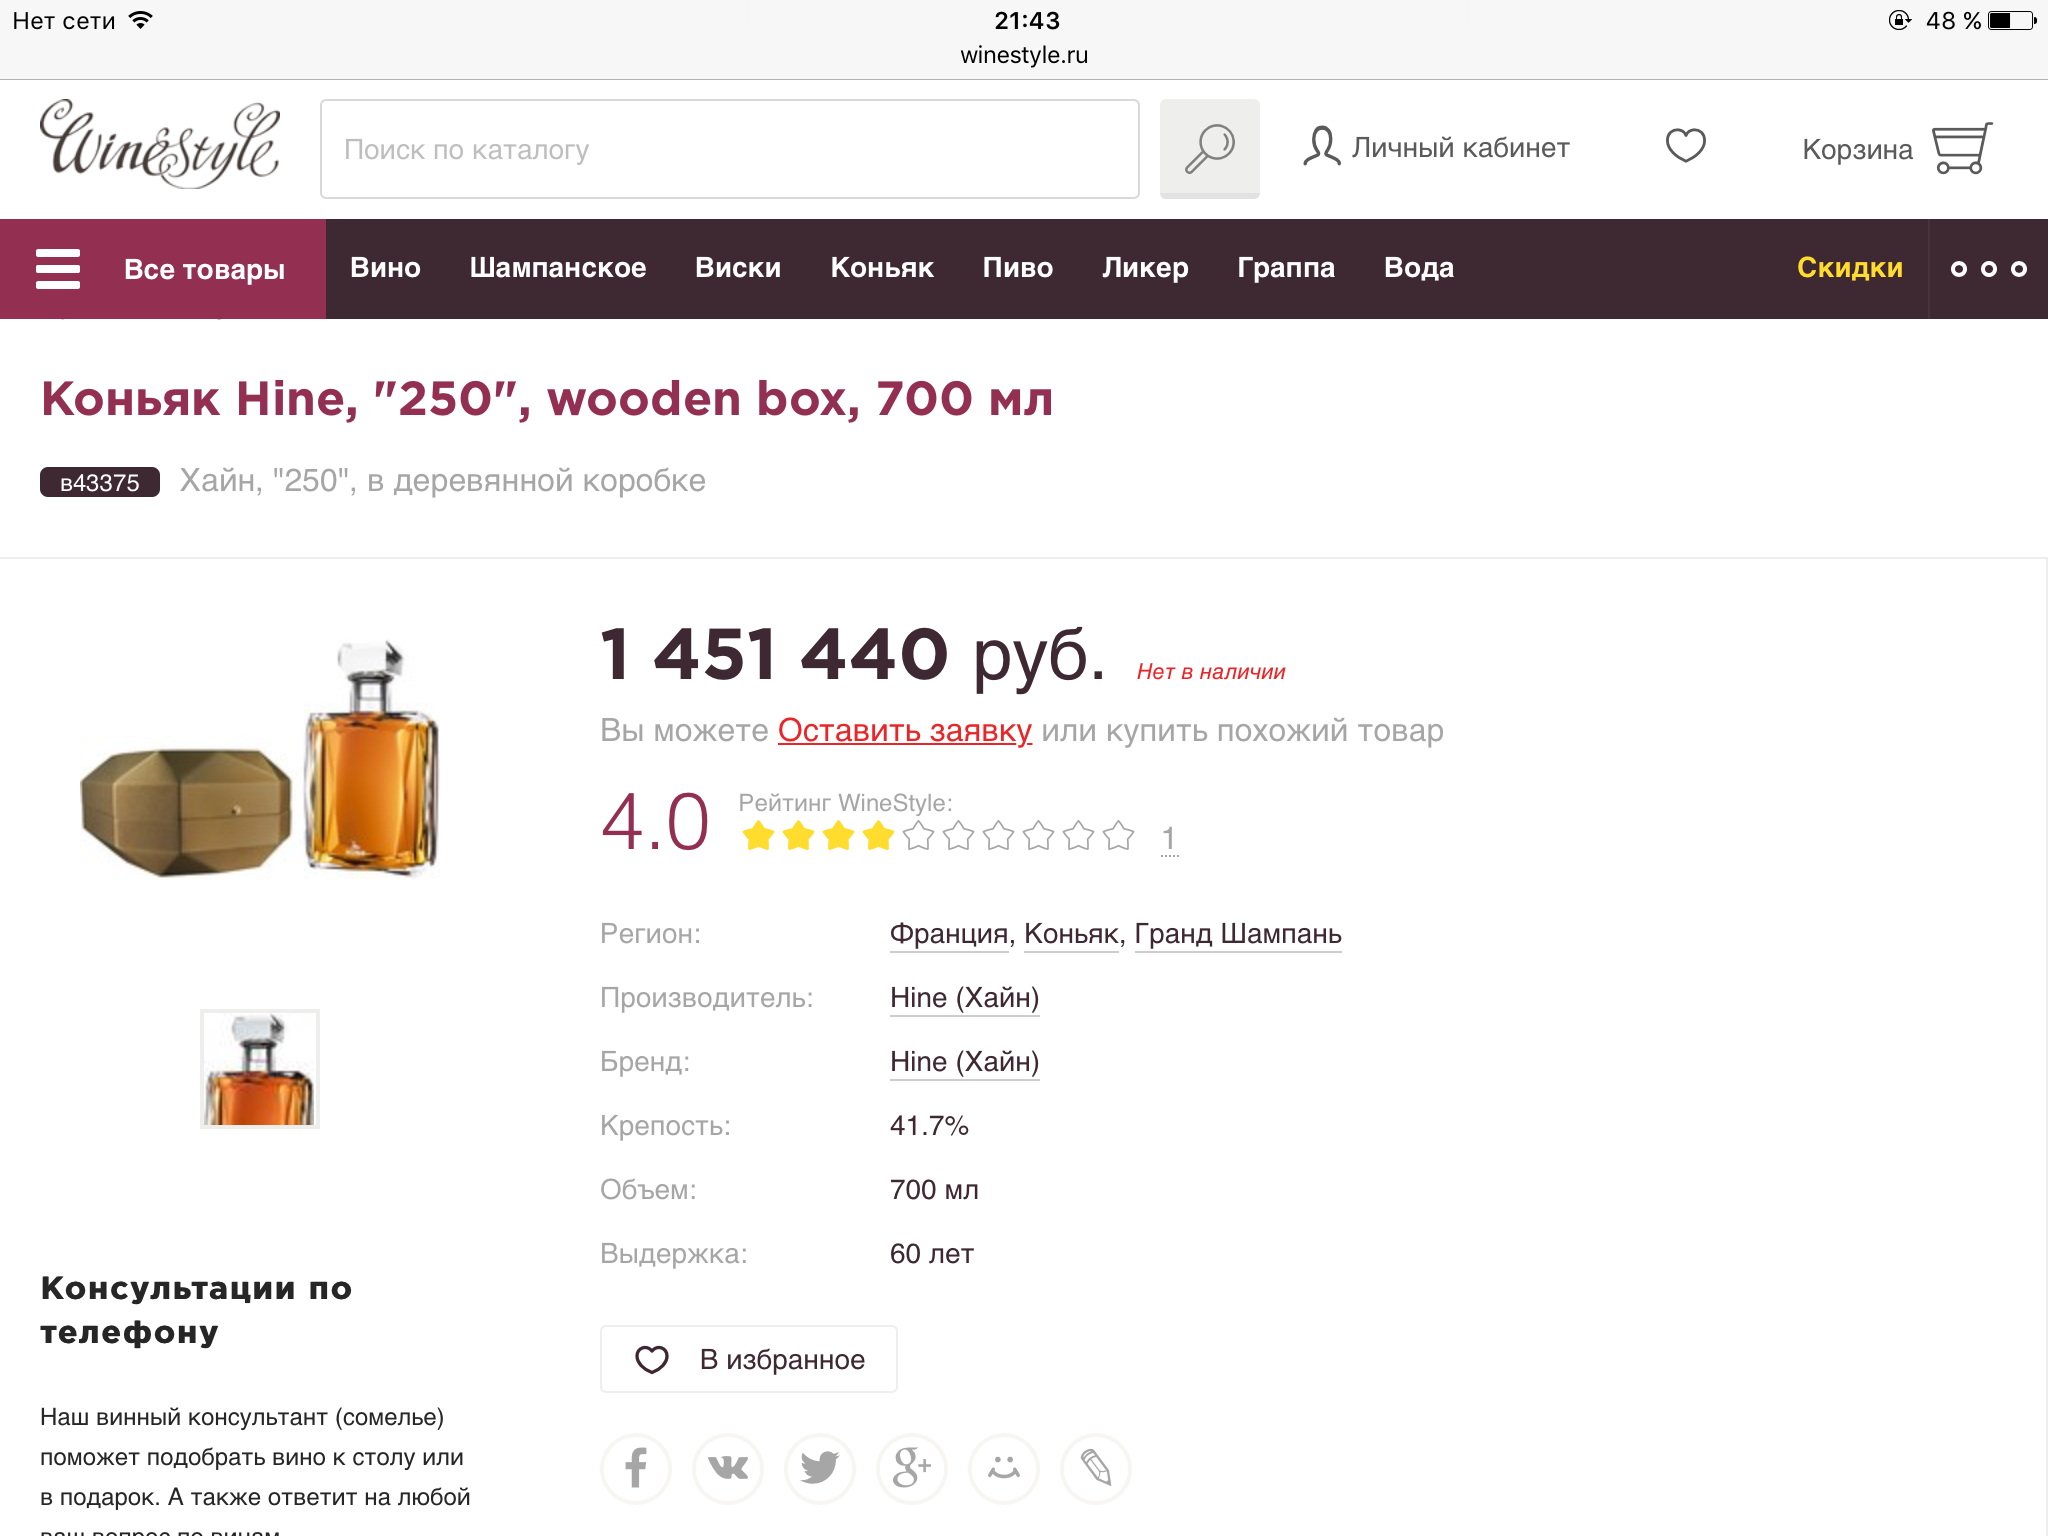This screenshot has width=2048, height=1536.
Task: Open the Скидки discounts menu item
Action: (1849, 268)
